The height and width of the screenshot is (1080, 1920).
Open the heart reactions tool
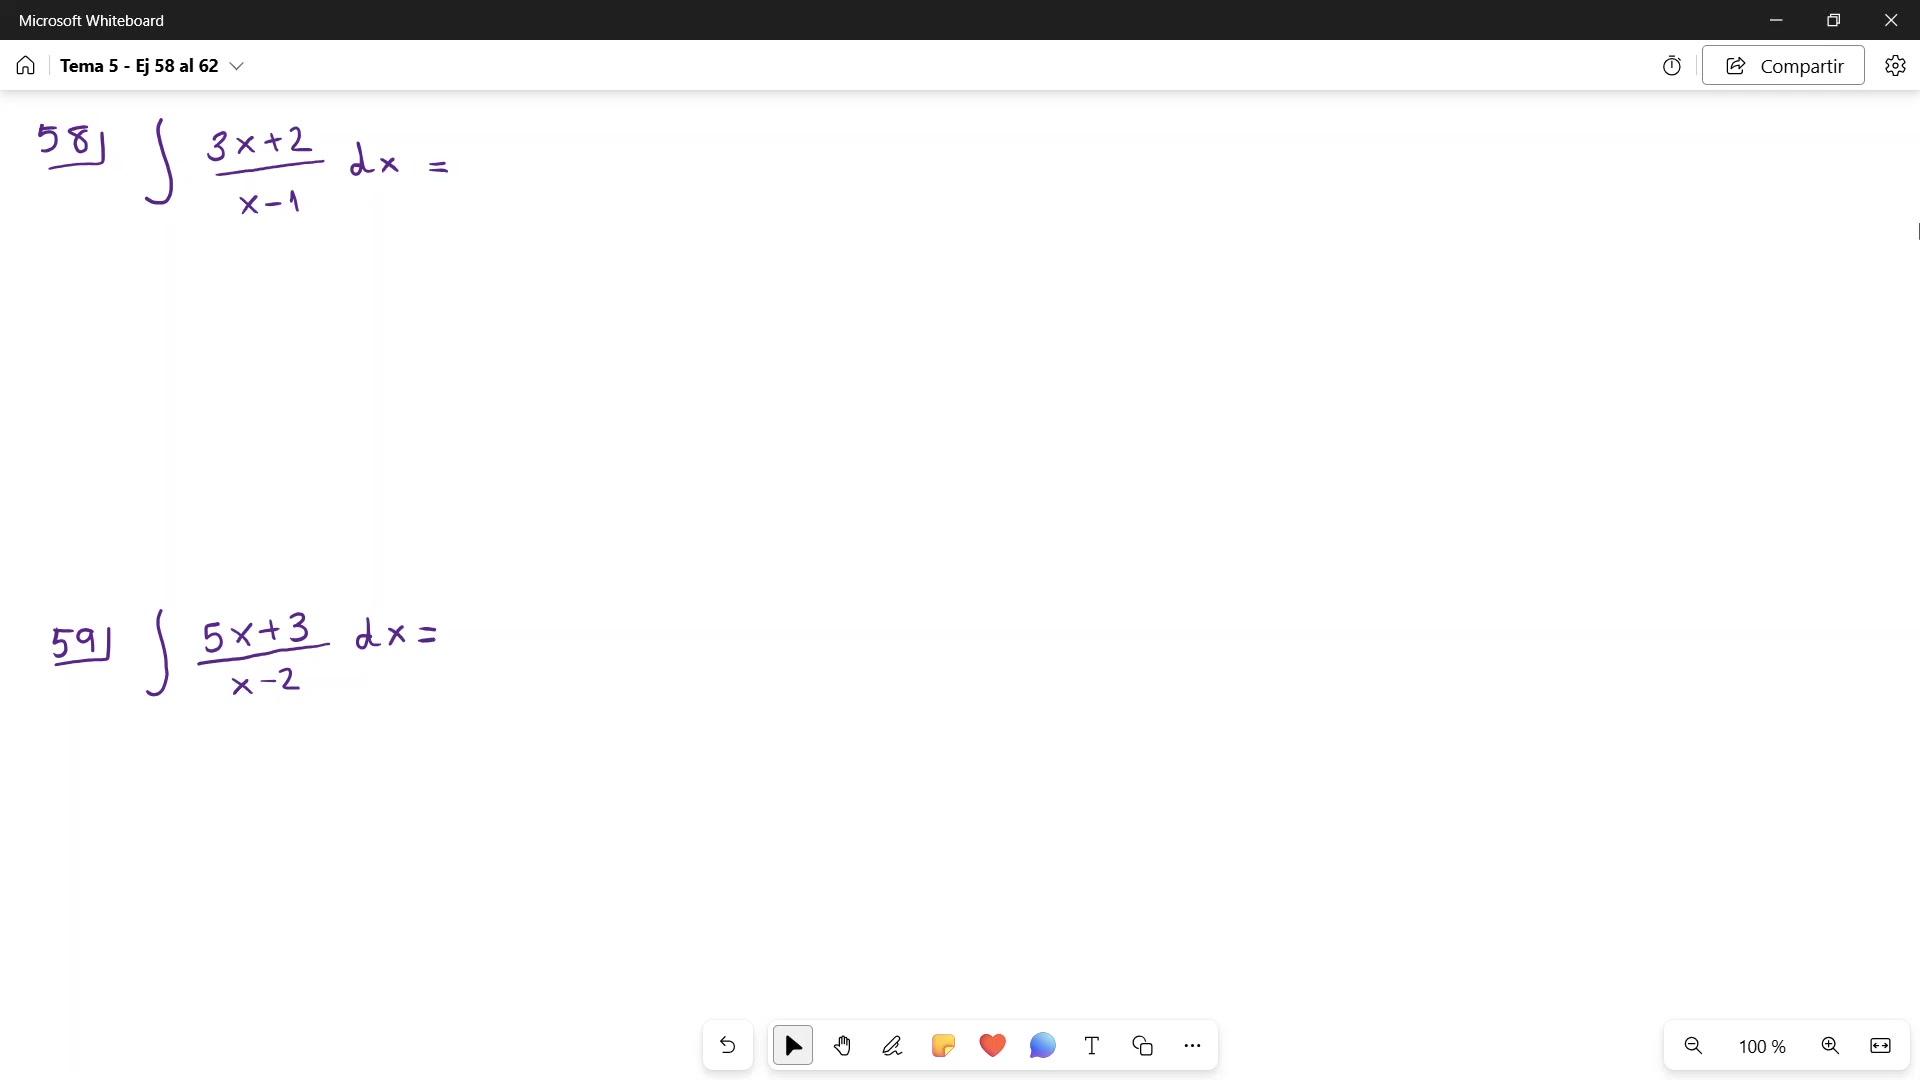click(992, 1046)
